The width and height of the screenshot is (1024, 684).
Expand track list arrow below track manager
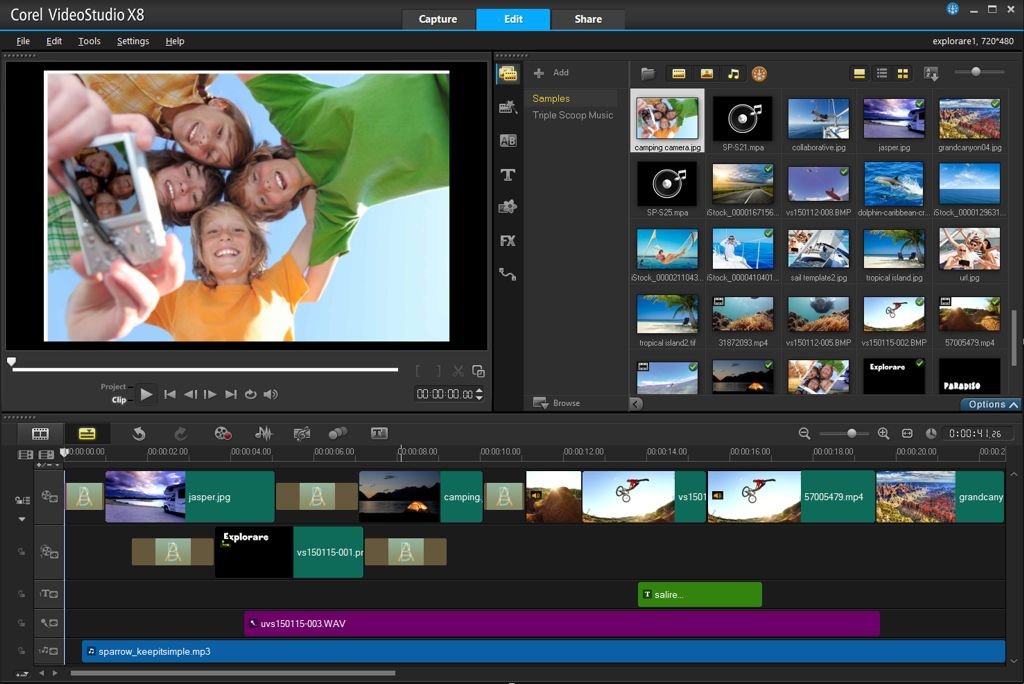pyautogui.click(x=21, y=520)
